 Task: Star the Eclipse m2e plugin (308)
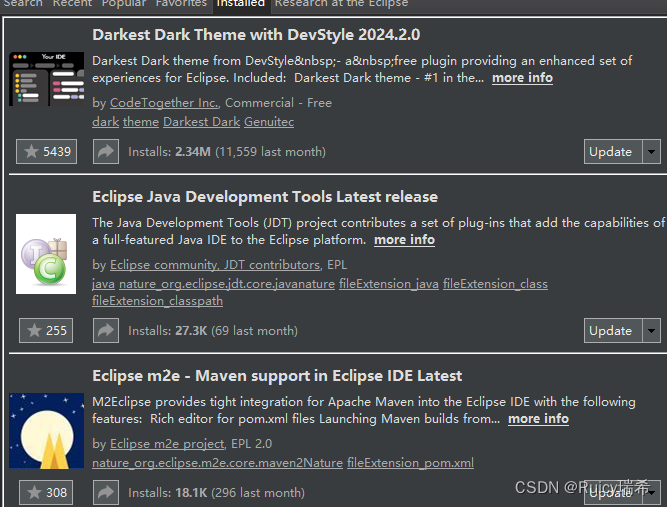click(46, 493)
